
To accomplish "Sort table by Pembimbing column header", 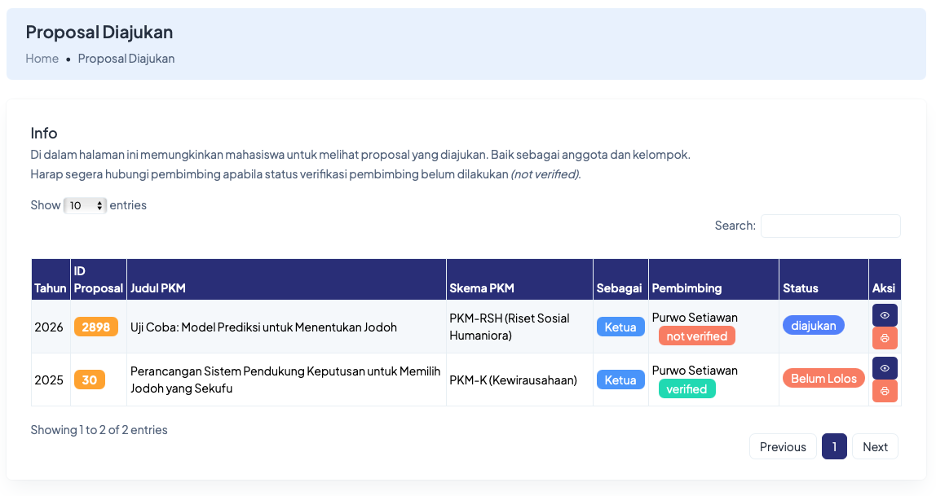I will 714,279.
